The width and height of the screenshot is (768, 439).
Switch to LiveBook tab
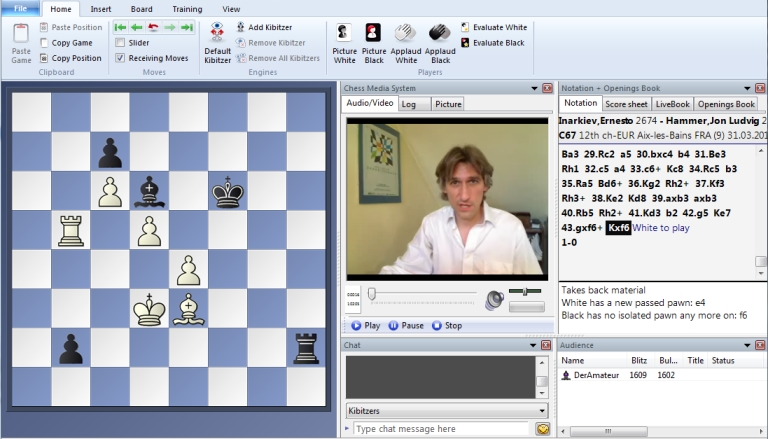(672, 104)
